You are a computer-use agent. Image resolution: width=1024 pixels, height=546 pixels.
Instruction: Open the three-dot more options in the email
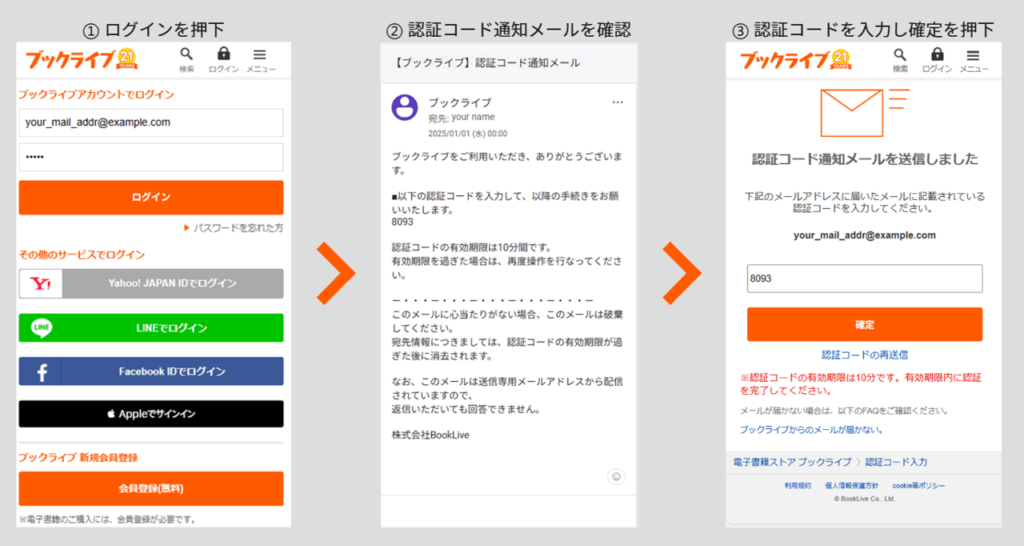tap(617, 102)
